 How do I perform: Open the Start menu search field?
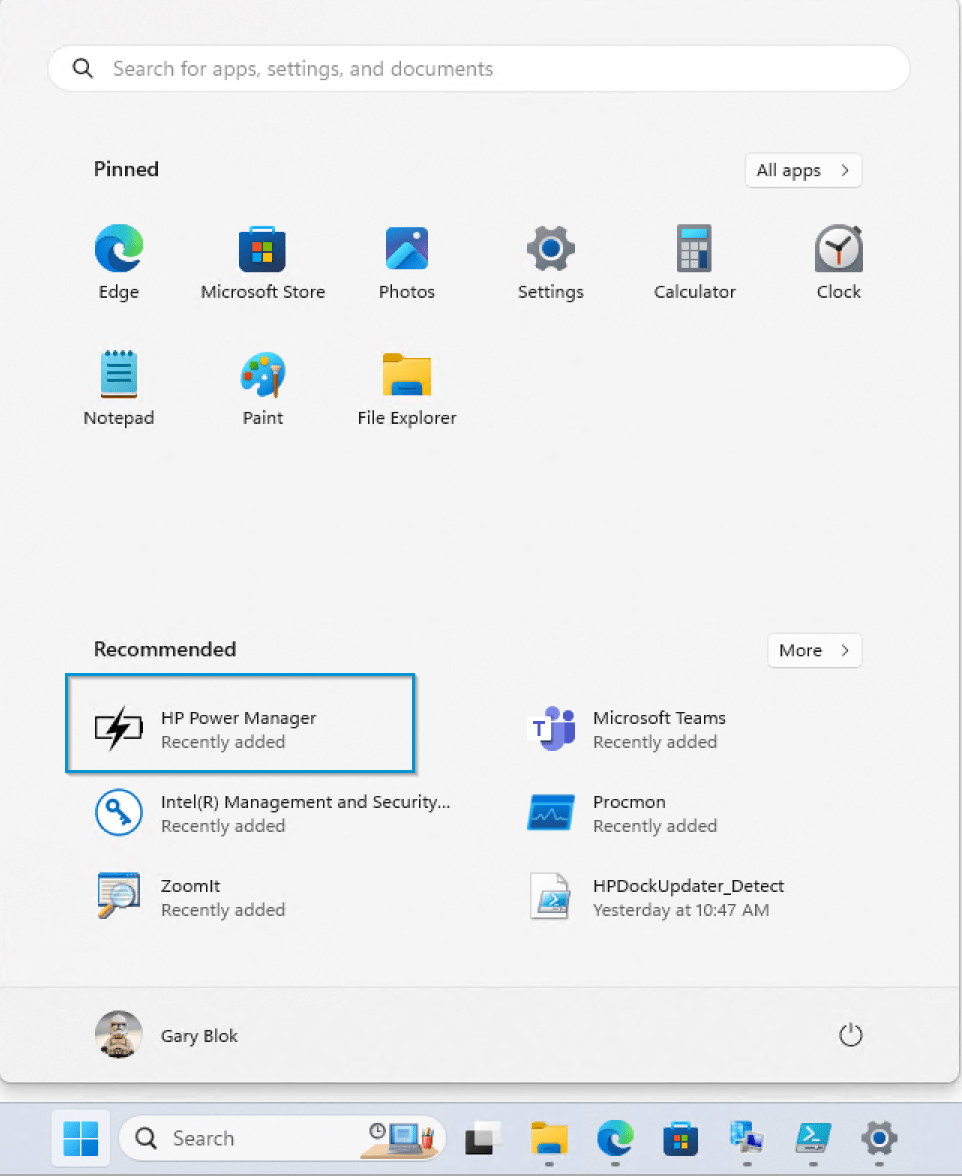tap(478, 68)
